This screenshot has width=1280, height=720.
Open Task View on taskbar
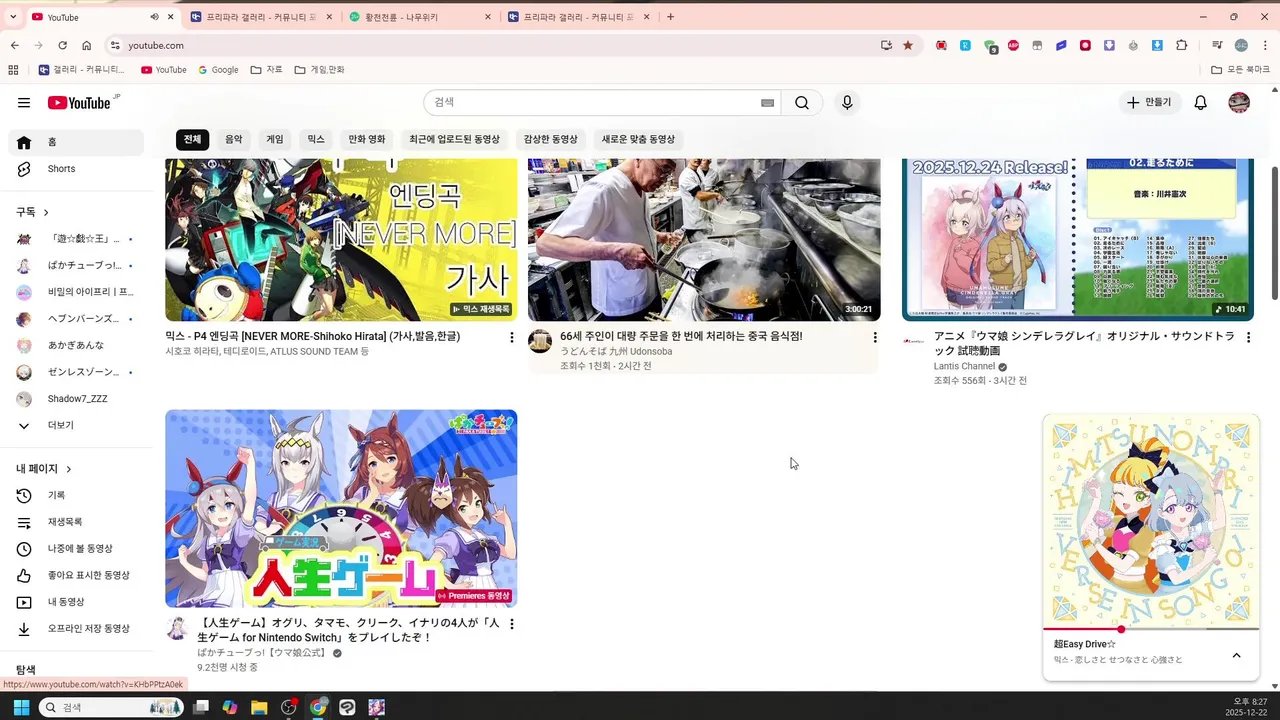pos(200,707)
